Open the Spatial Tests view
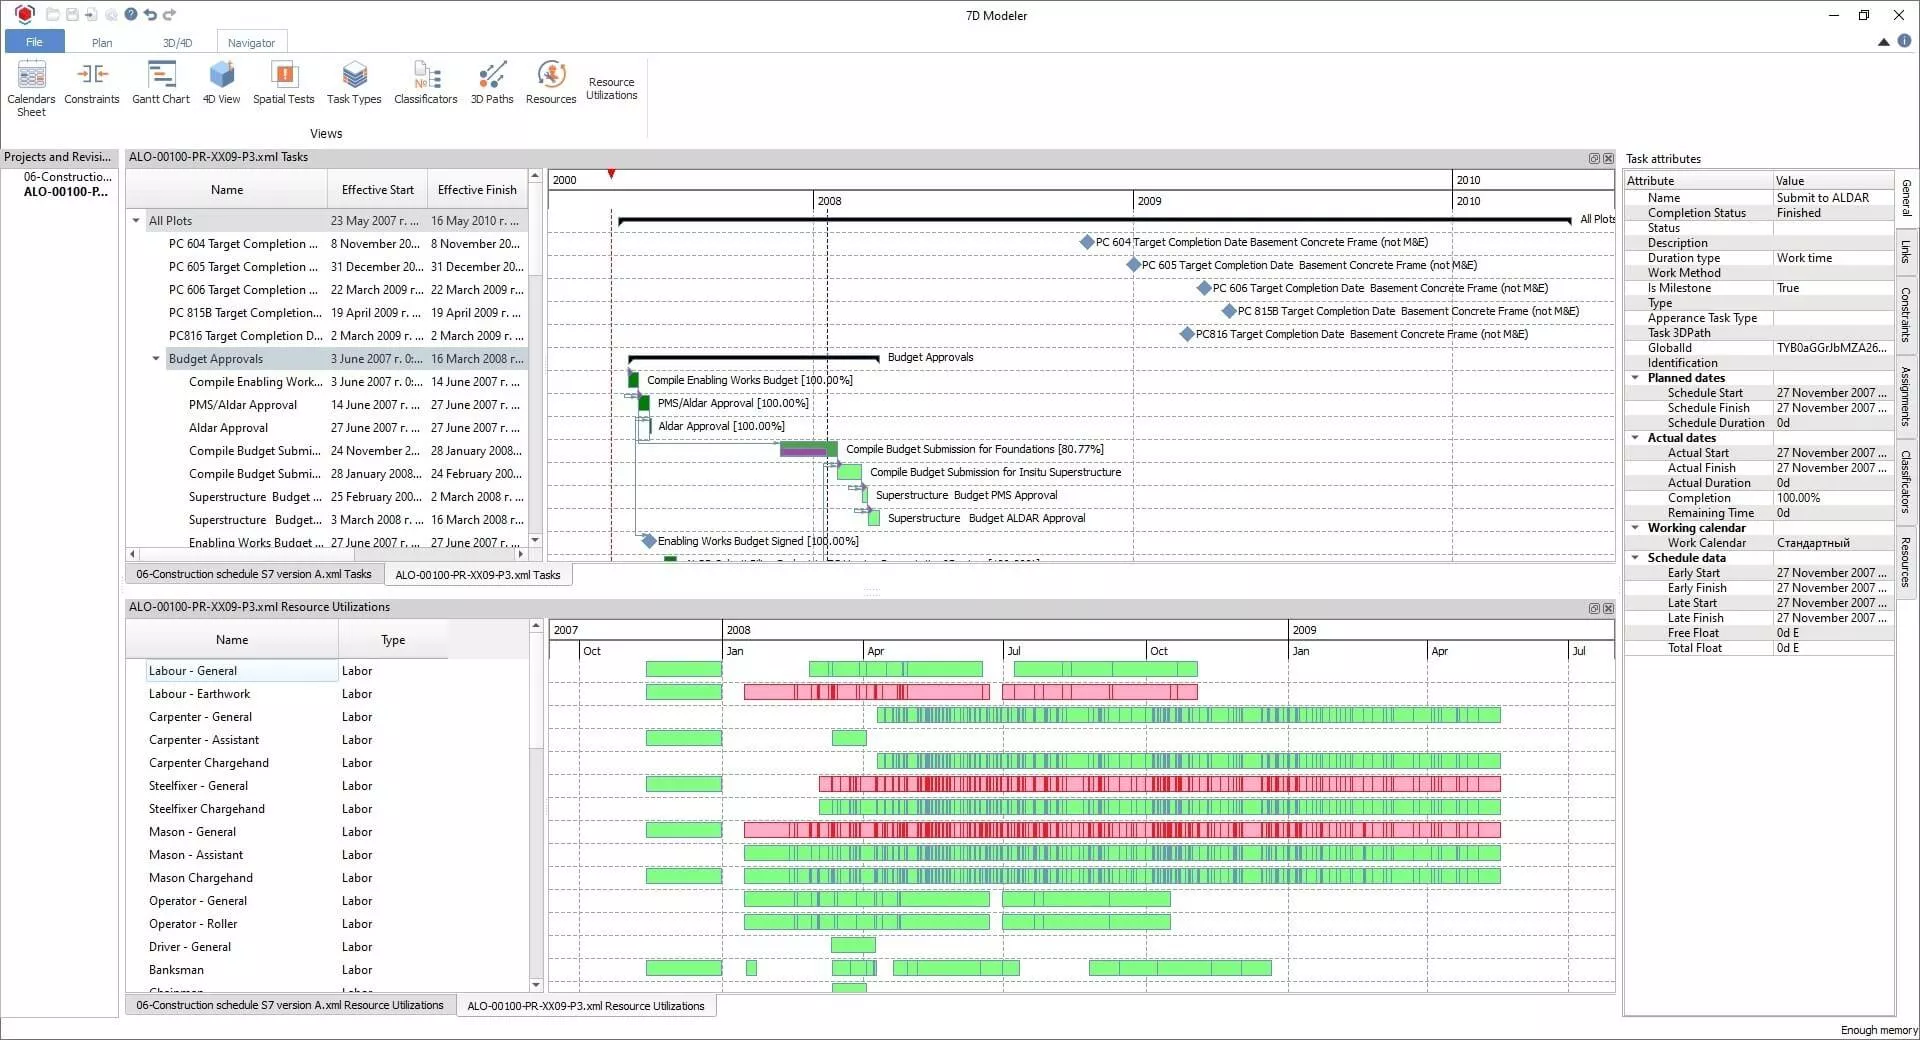1920x1040 pixels. coord(283,83)
